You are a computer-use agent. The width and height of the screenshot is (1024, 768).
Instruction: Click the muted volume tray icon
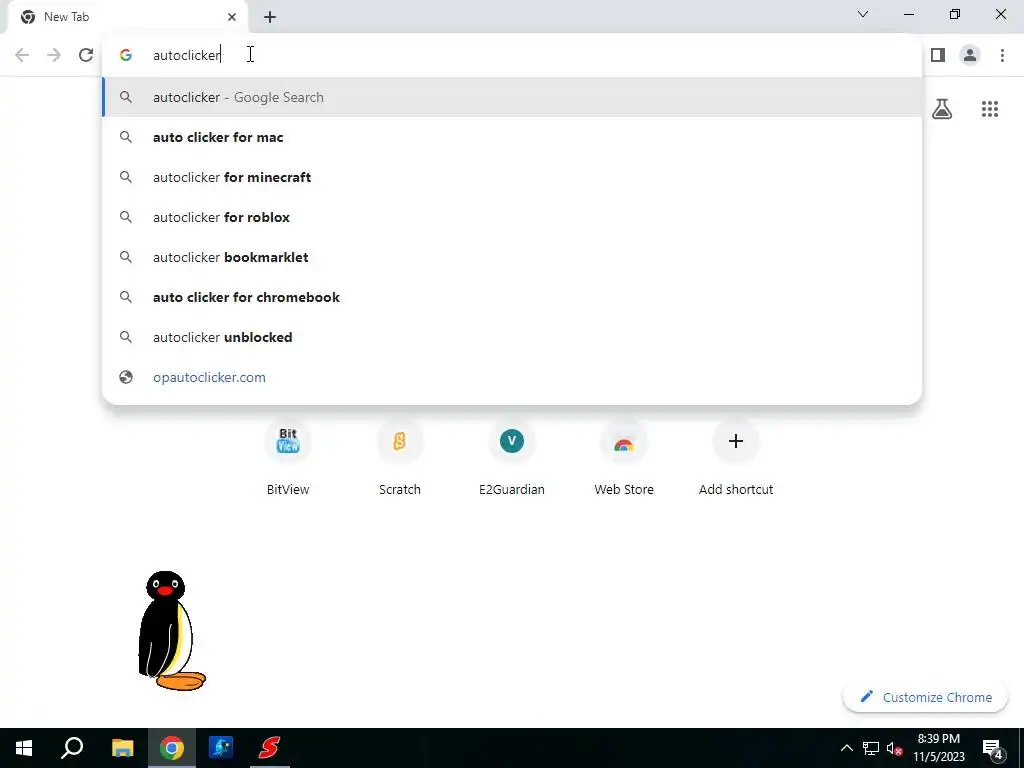click(895, 748)
